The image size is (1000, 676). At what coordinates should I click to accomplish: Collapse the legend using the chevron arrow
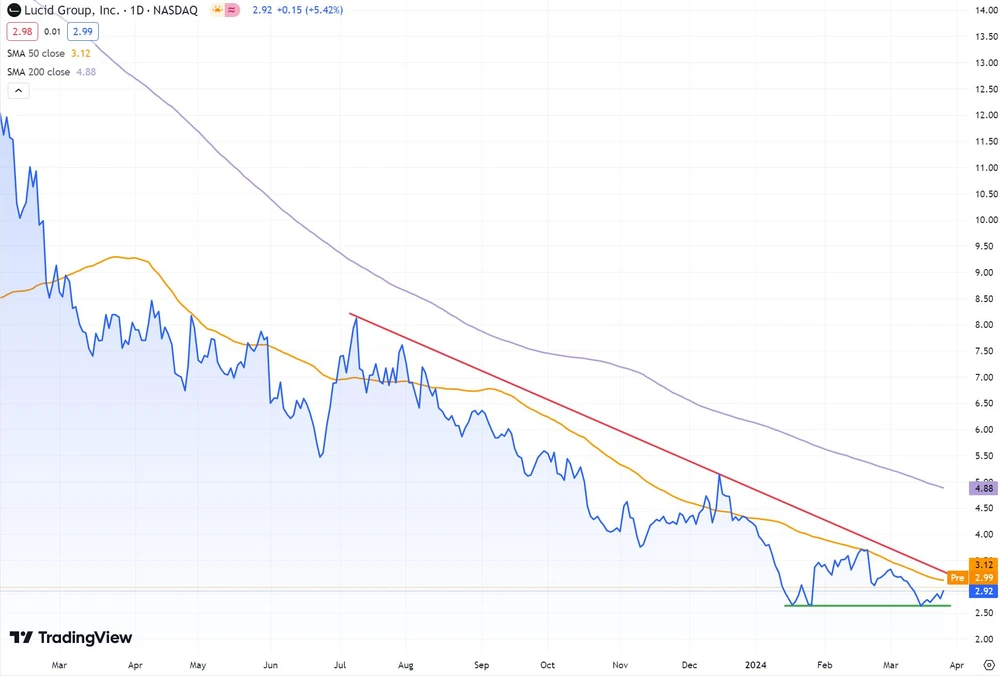pyautogui.click(x=18, y=90)
